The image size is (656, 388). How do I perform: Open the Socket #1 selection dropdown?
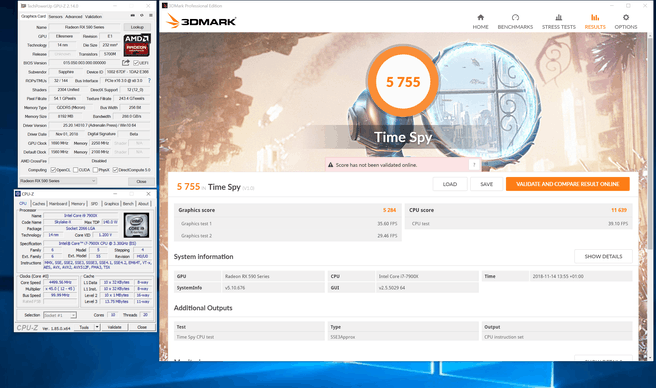tap(59, 315)
